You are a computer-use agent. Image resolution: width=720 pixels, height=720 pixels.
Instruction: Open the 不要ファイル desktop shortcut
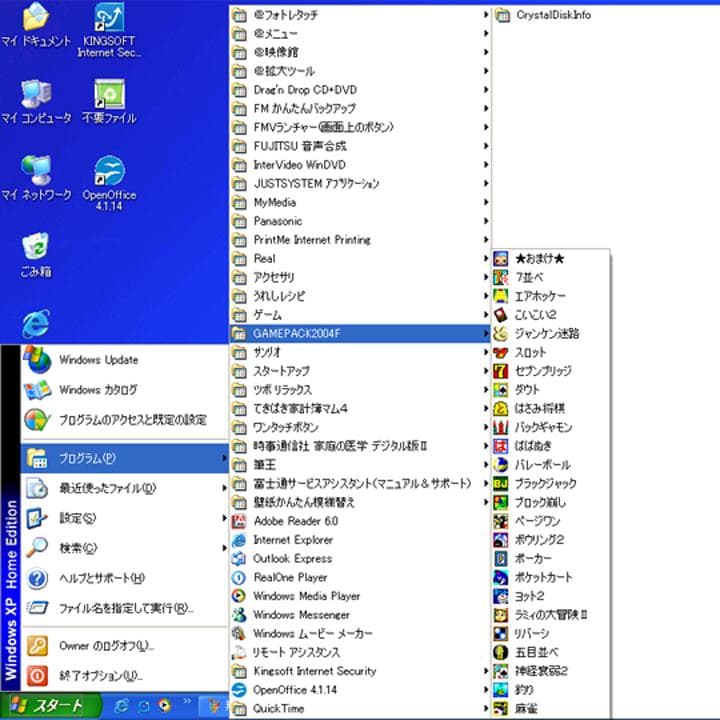coord(109,102)
